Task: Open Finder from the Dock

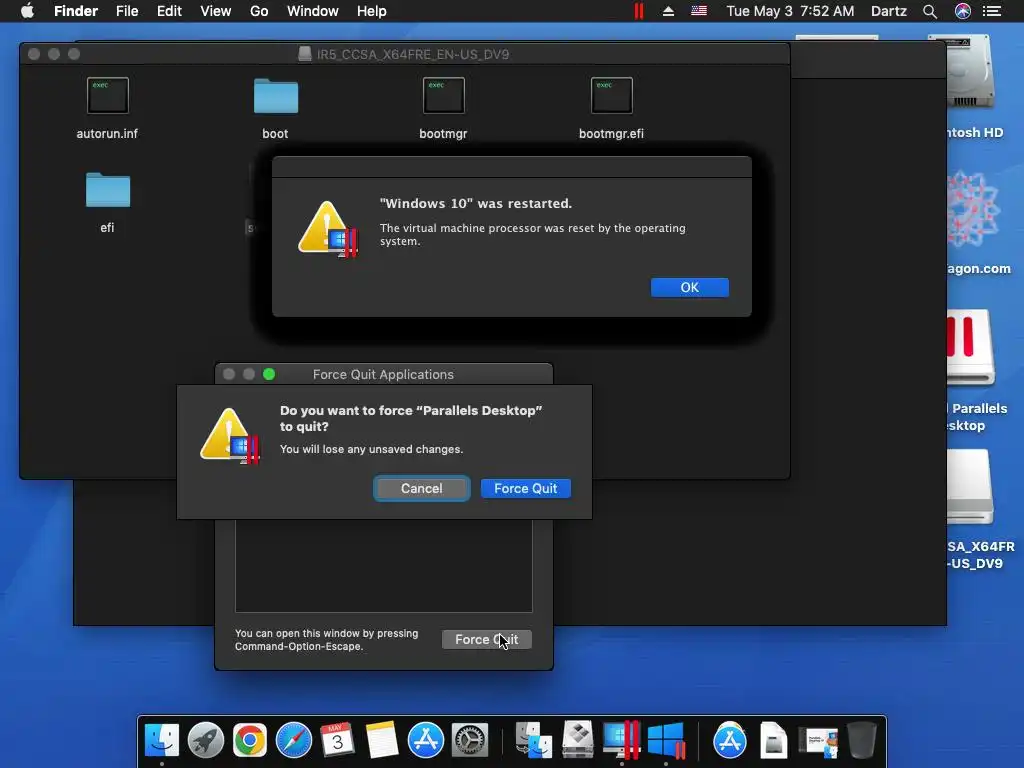Action: coord(161,741)
